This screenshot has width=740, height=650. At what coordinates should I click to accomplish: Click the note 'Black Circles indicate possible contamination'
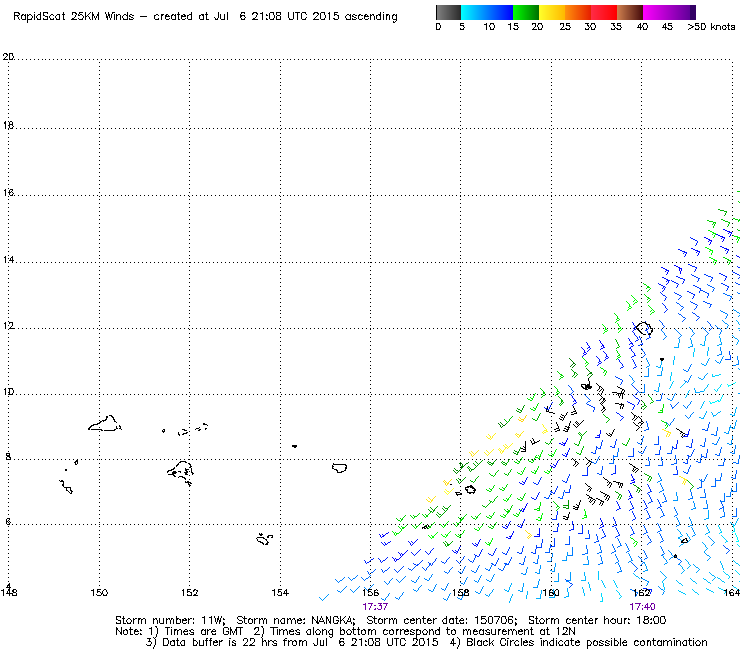(x=587, y=642)
